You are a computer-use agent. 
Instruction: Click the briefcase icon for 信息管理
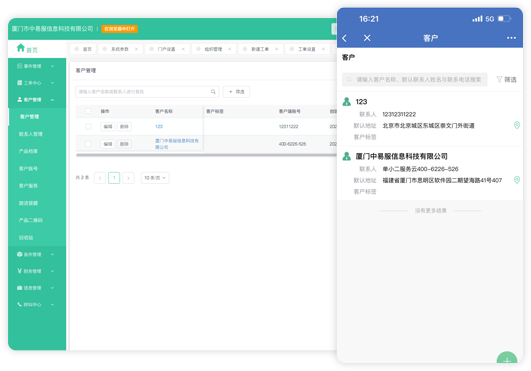click(x=20, y=288)
